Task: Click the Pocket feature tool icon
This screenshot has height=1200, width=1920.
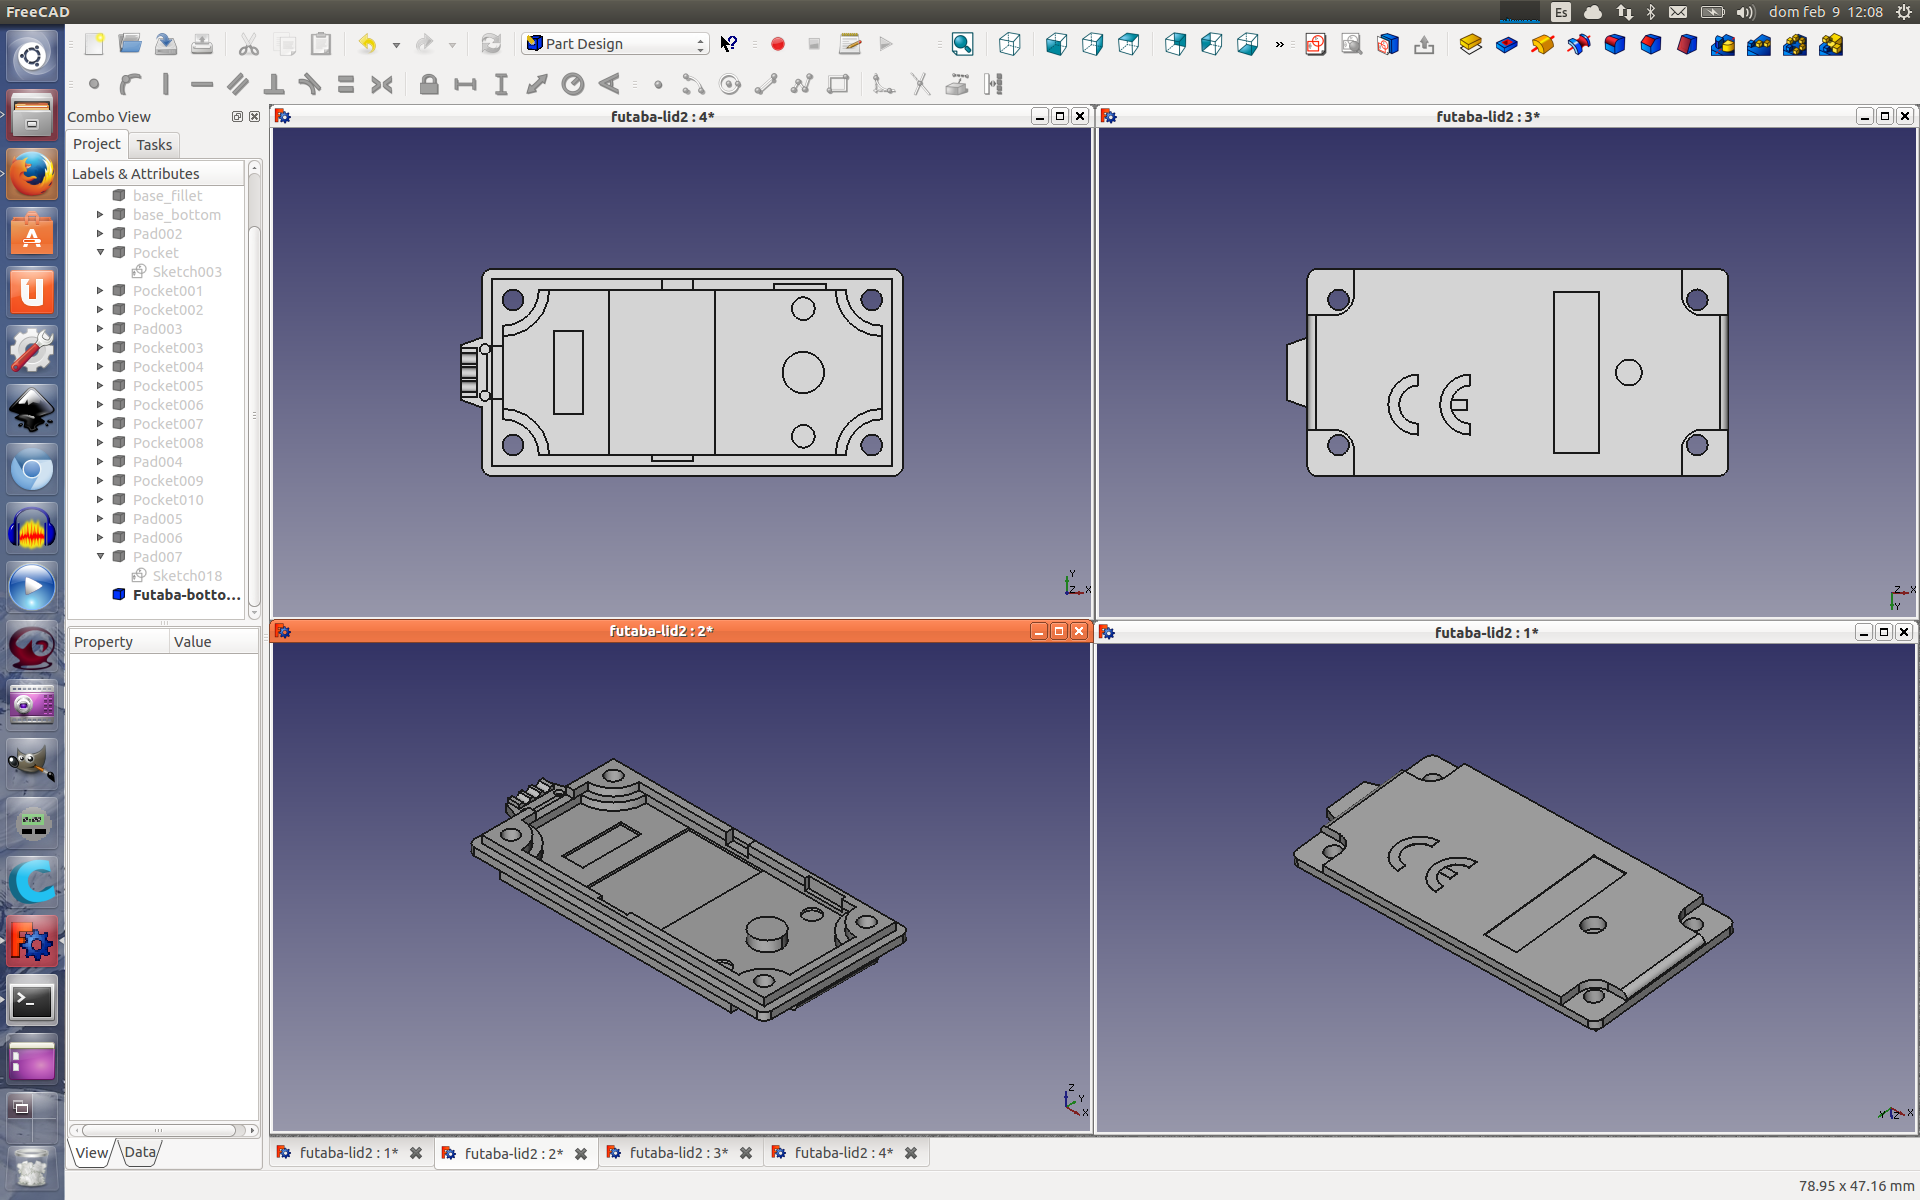Action: (x=1506, y=44)
